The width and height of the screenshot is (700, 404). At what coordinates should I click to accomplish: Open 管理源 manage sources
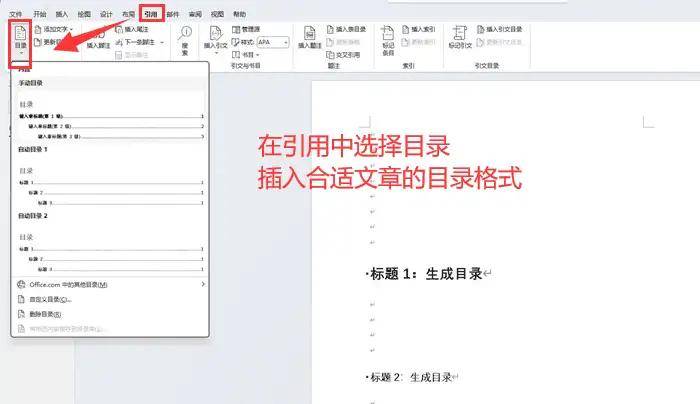point(246,29)
